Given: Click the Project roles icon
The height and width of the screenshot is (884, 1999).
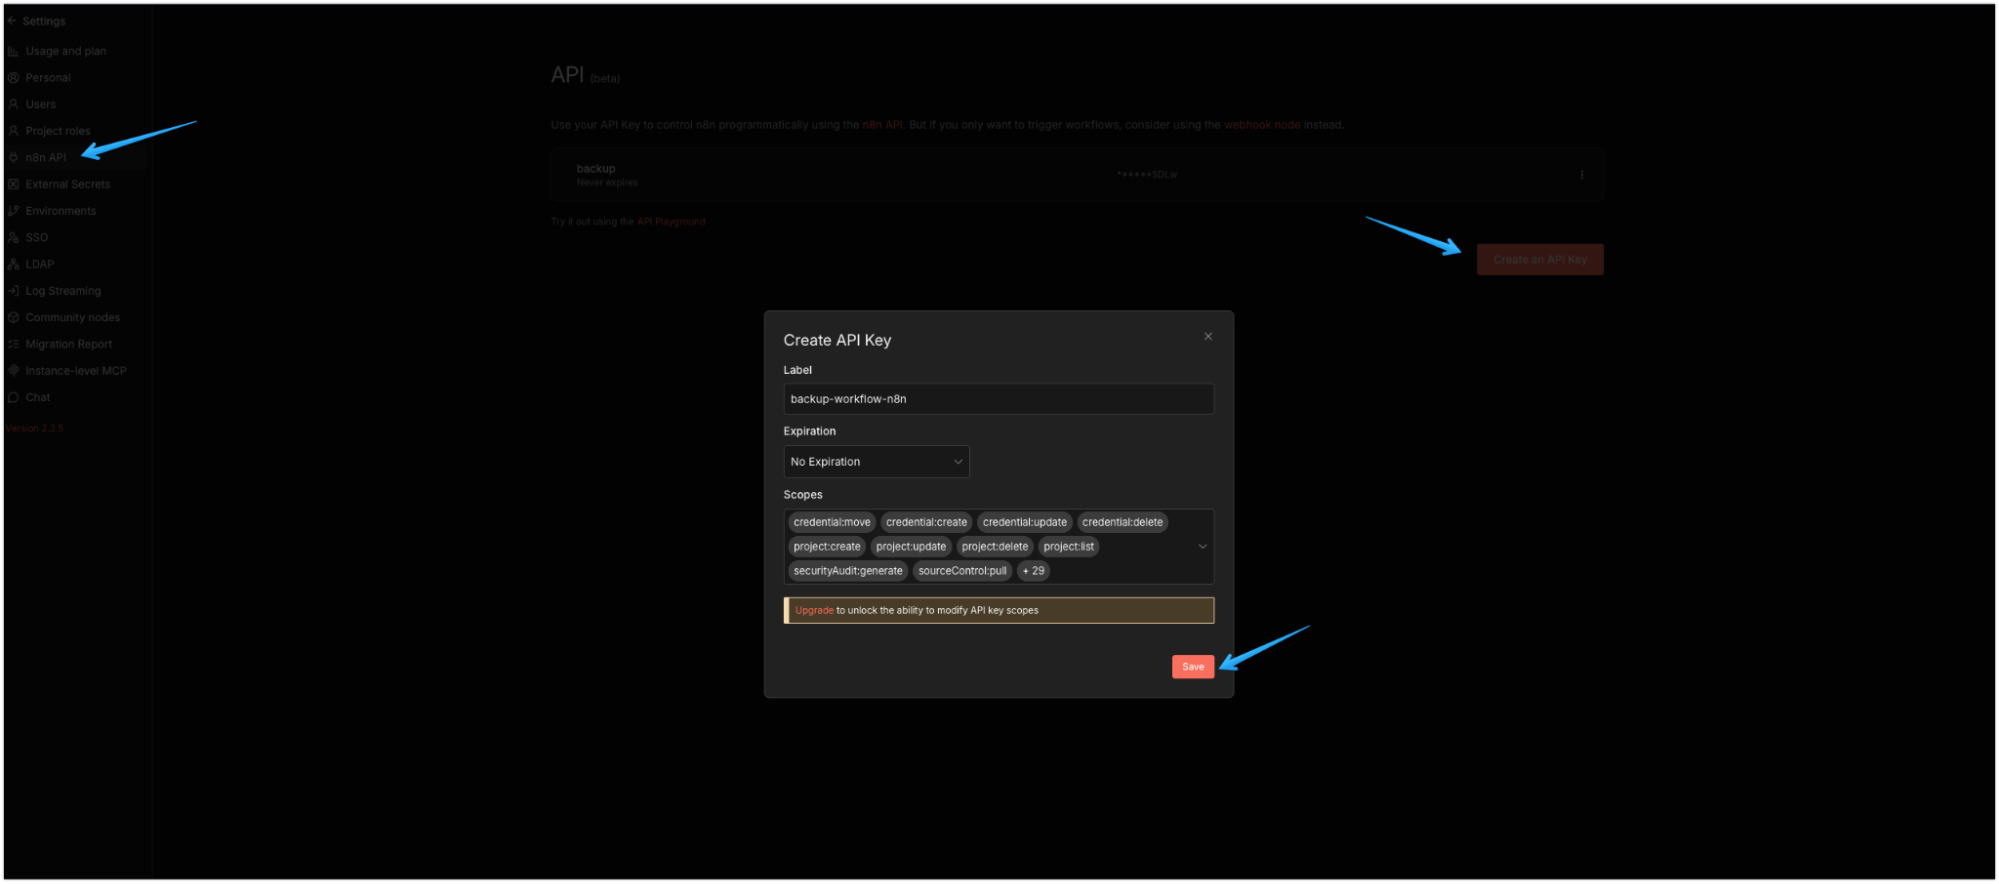Looking at the screenshot, I should coord(14,131).
